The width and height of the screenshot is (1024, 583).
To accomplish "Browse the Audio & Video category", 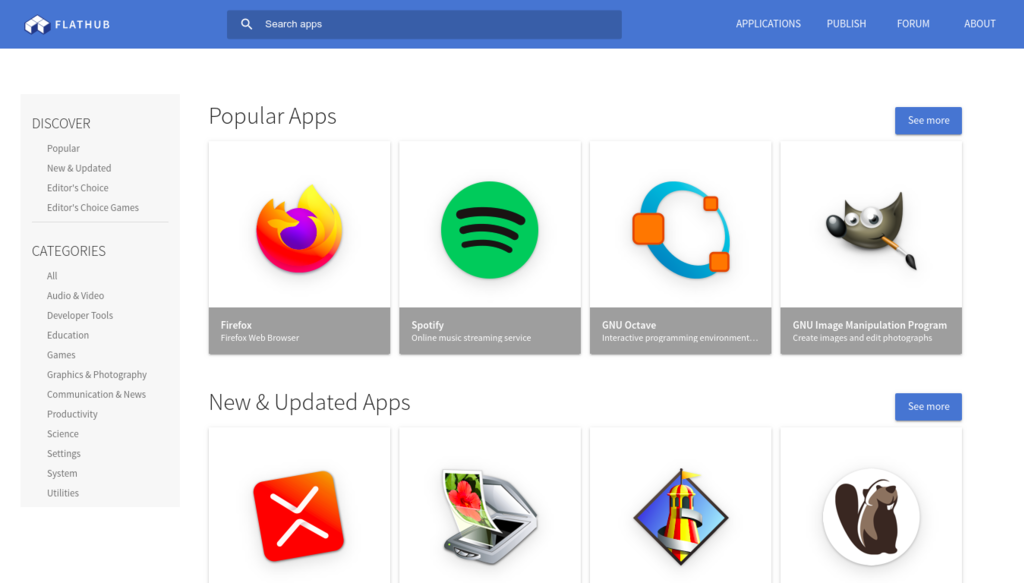I will [75, 295].
